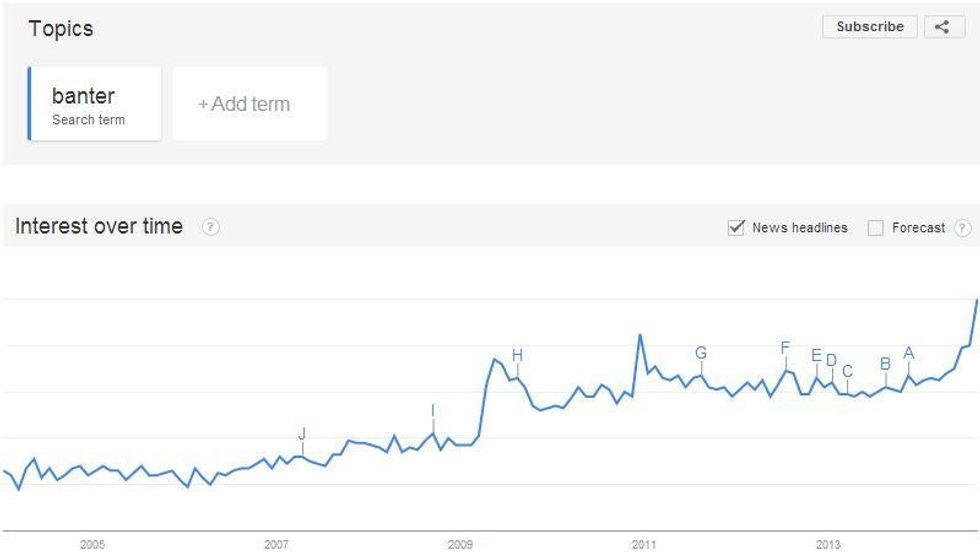The width and height of the screenshot is (980, 558).
Task: Uncheck the News headlines checkbox
Action: pyautogui.click(x=737, y=228)
